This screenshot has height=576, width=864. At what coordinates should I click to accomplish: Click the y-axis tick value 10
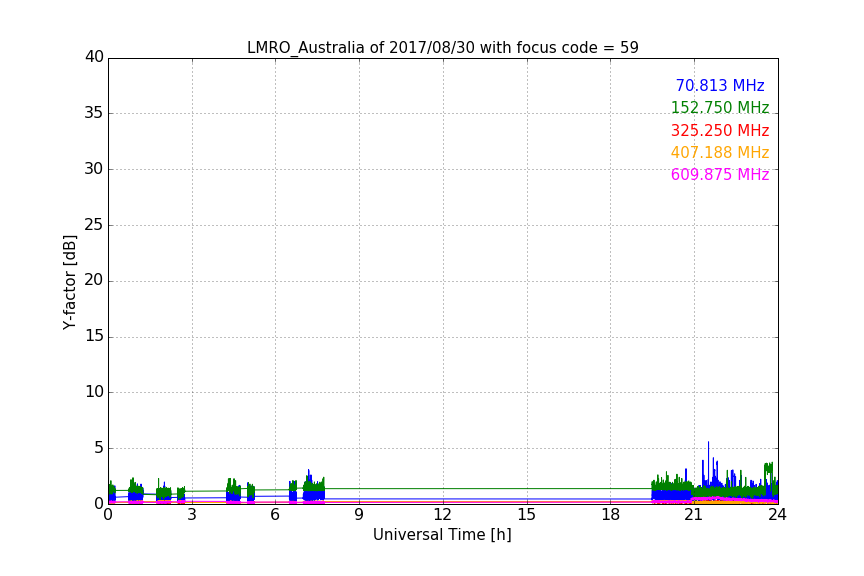[94, 392]
